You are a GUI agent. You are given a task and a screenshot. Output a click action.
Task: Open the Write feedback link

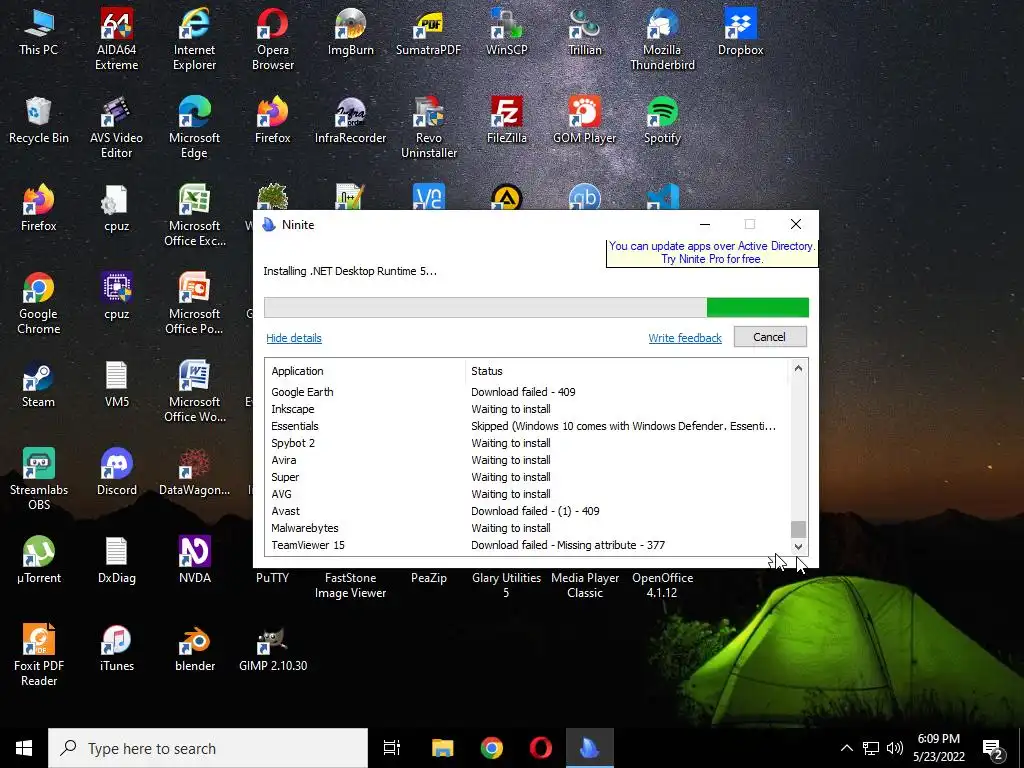click(685, 338)
